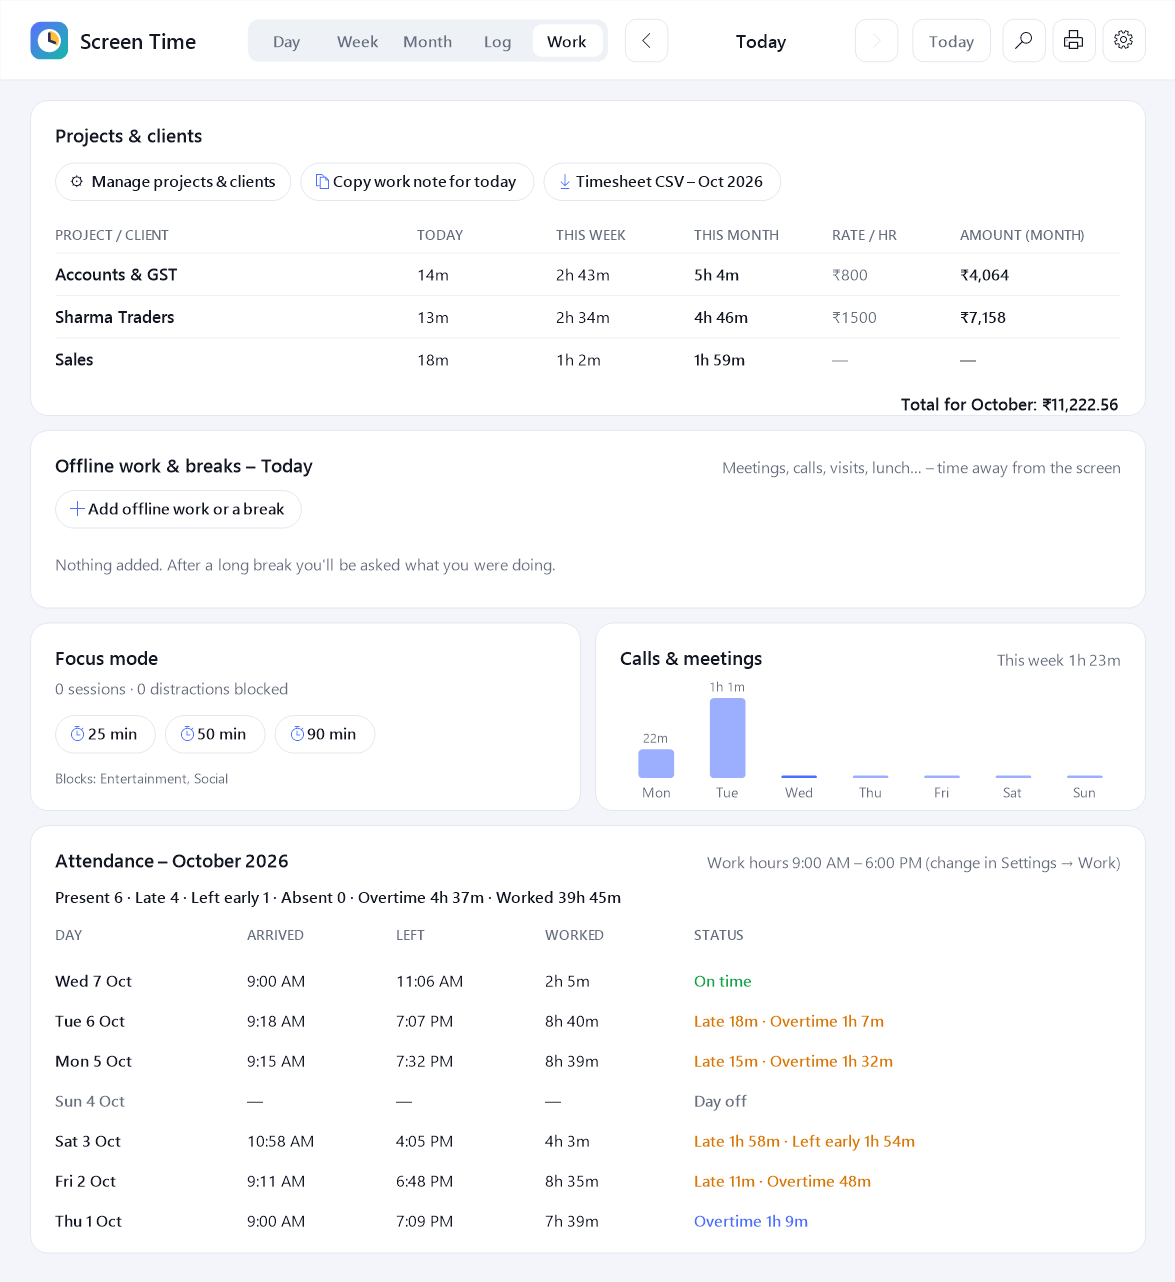1175x1282 pixels.
Task: Start a 50 min focus session
Action: click(x=215, y=734)
